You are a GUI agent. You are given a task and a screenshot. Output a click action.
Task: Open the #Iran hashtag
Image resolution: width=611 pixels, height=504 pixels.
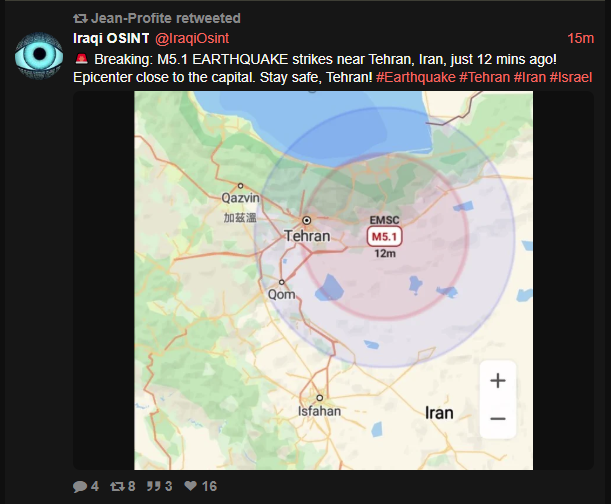click(x=530, y=77)
